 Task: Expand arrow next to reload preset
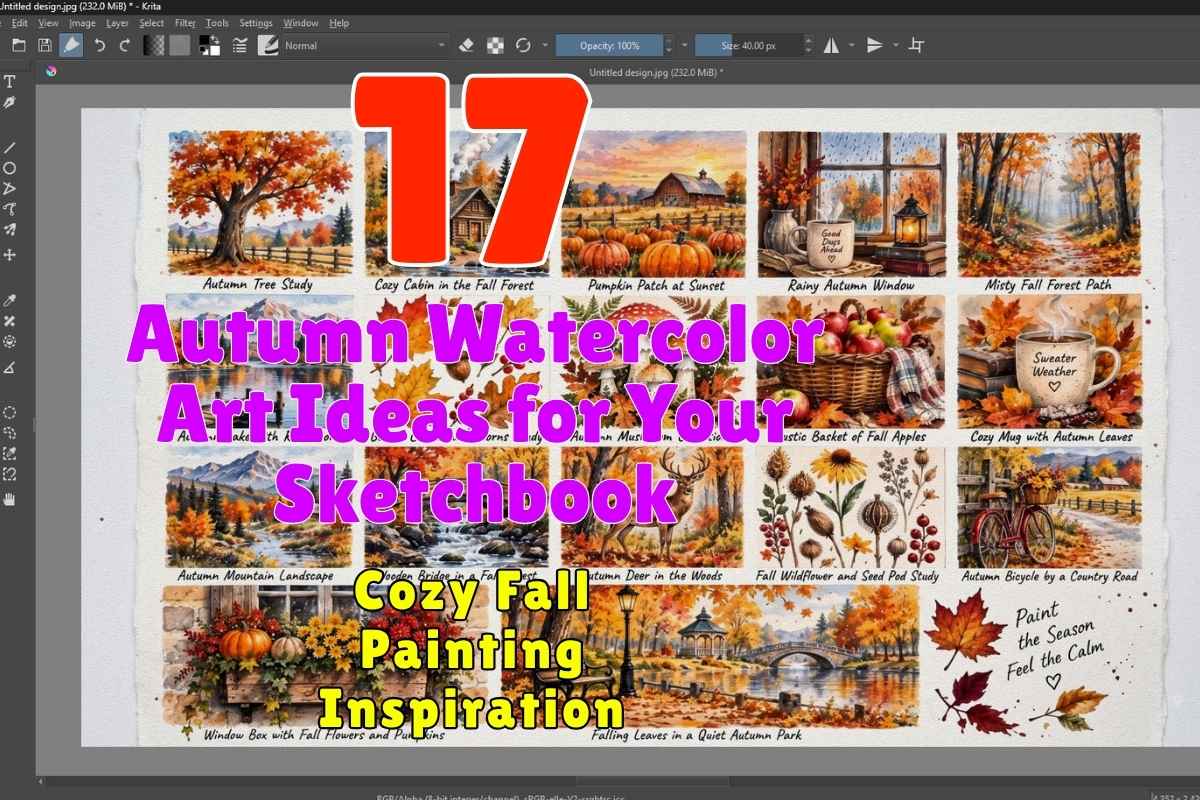(x=545, y=45)
